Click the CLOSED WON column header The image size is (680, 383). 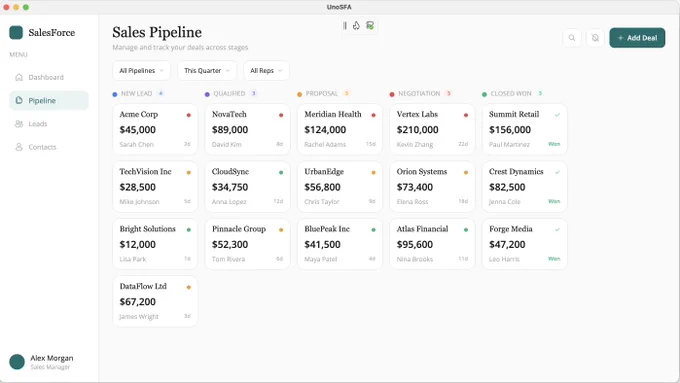click(511, 94)
